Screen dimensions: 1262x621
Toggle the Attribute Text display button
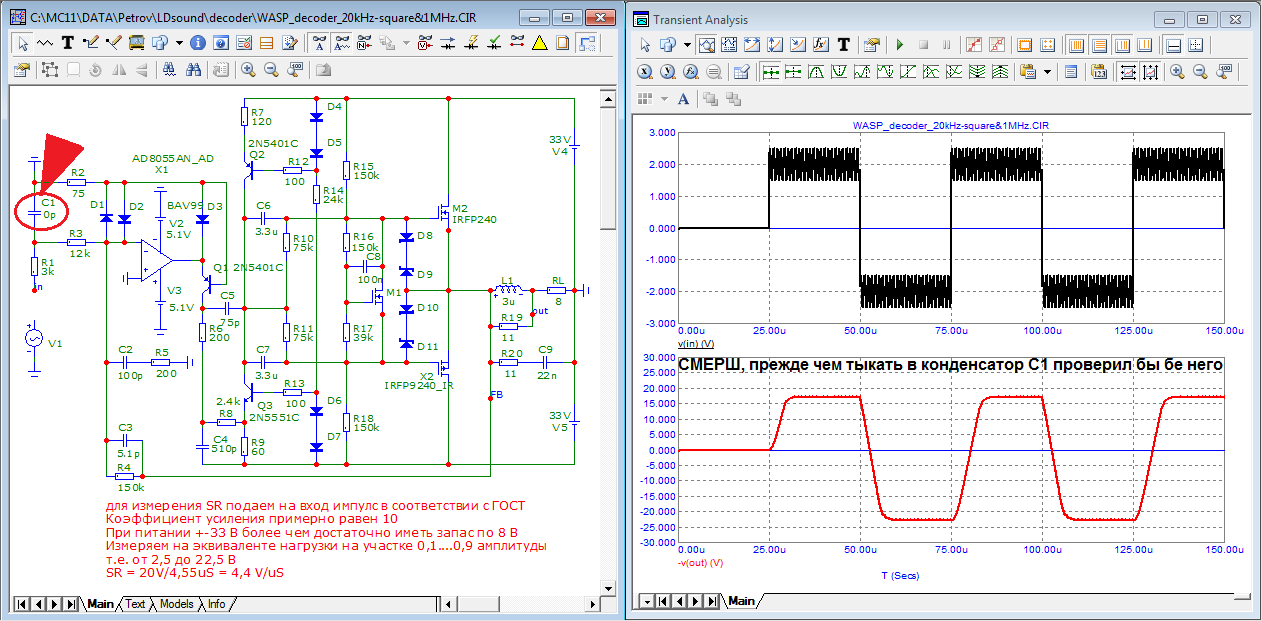[319, 43]
